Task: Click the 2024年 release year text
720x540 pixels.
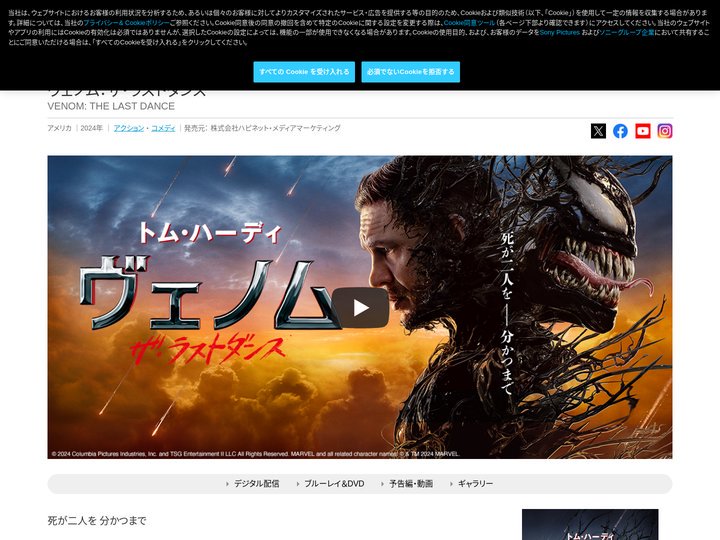Action: tap(91, 128)
